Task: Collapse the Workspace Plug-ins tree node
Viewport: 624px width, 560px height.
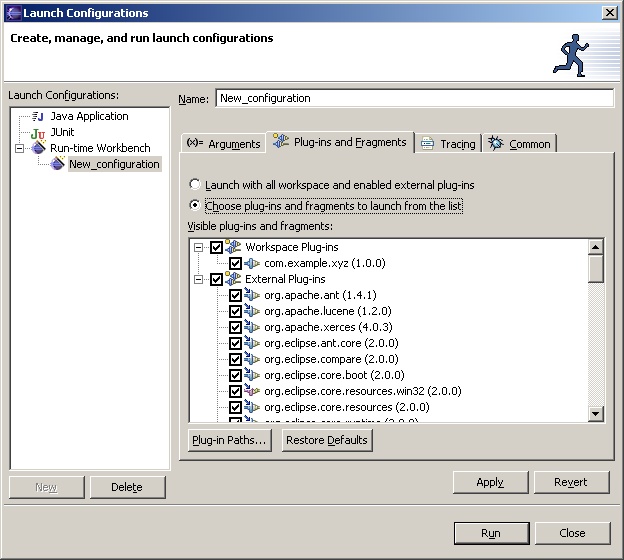Action: [199, 247]
